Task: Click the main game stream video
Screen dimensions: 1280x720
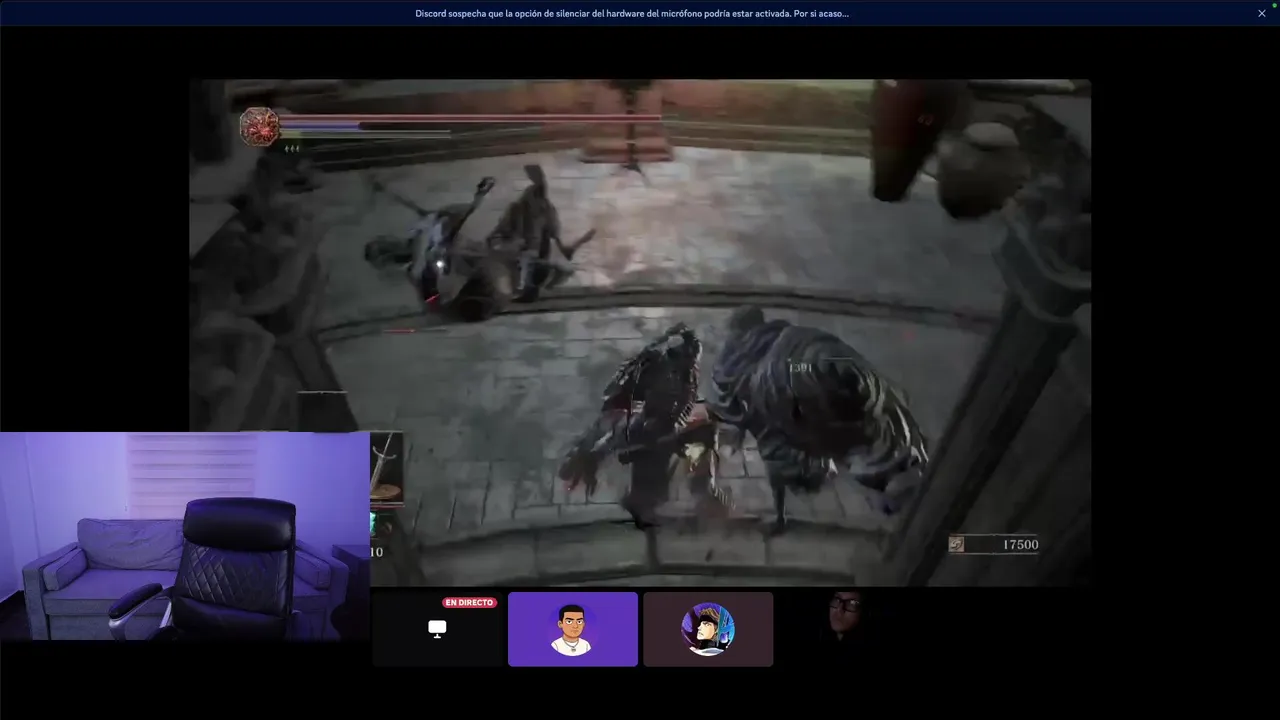Action: coord(640,332)
